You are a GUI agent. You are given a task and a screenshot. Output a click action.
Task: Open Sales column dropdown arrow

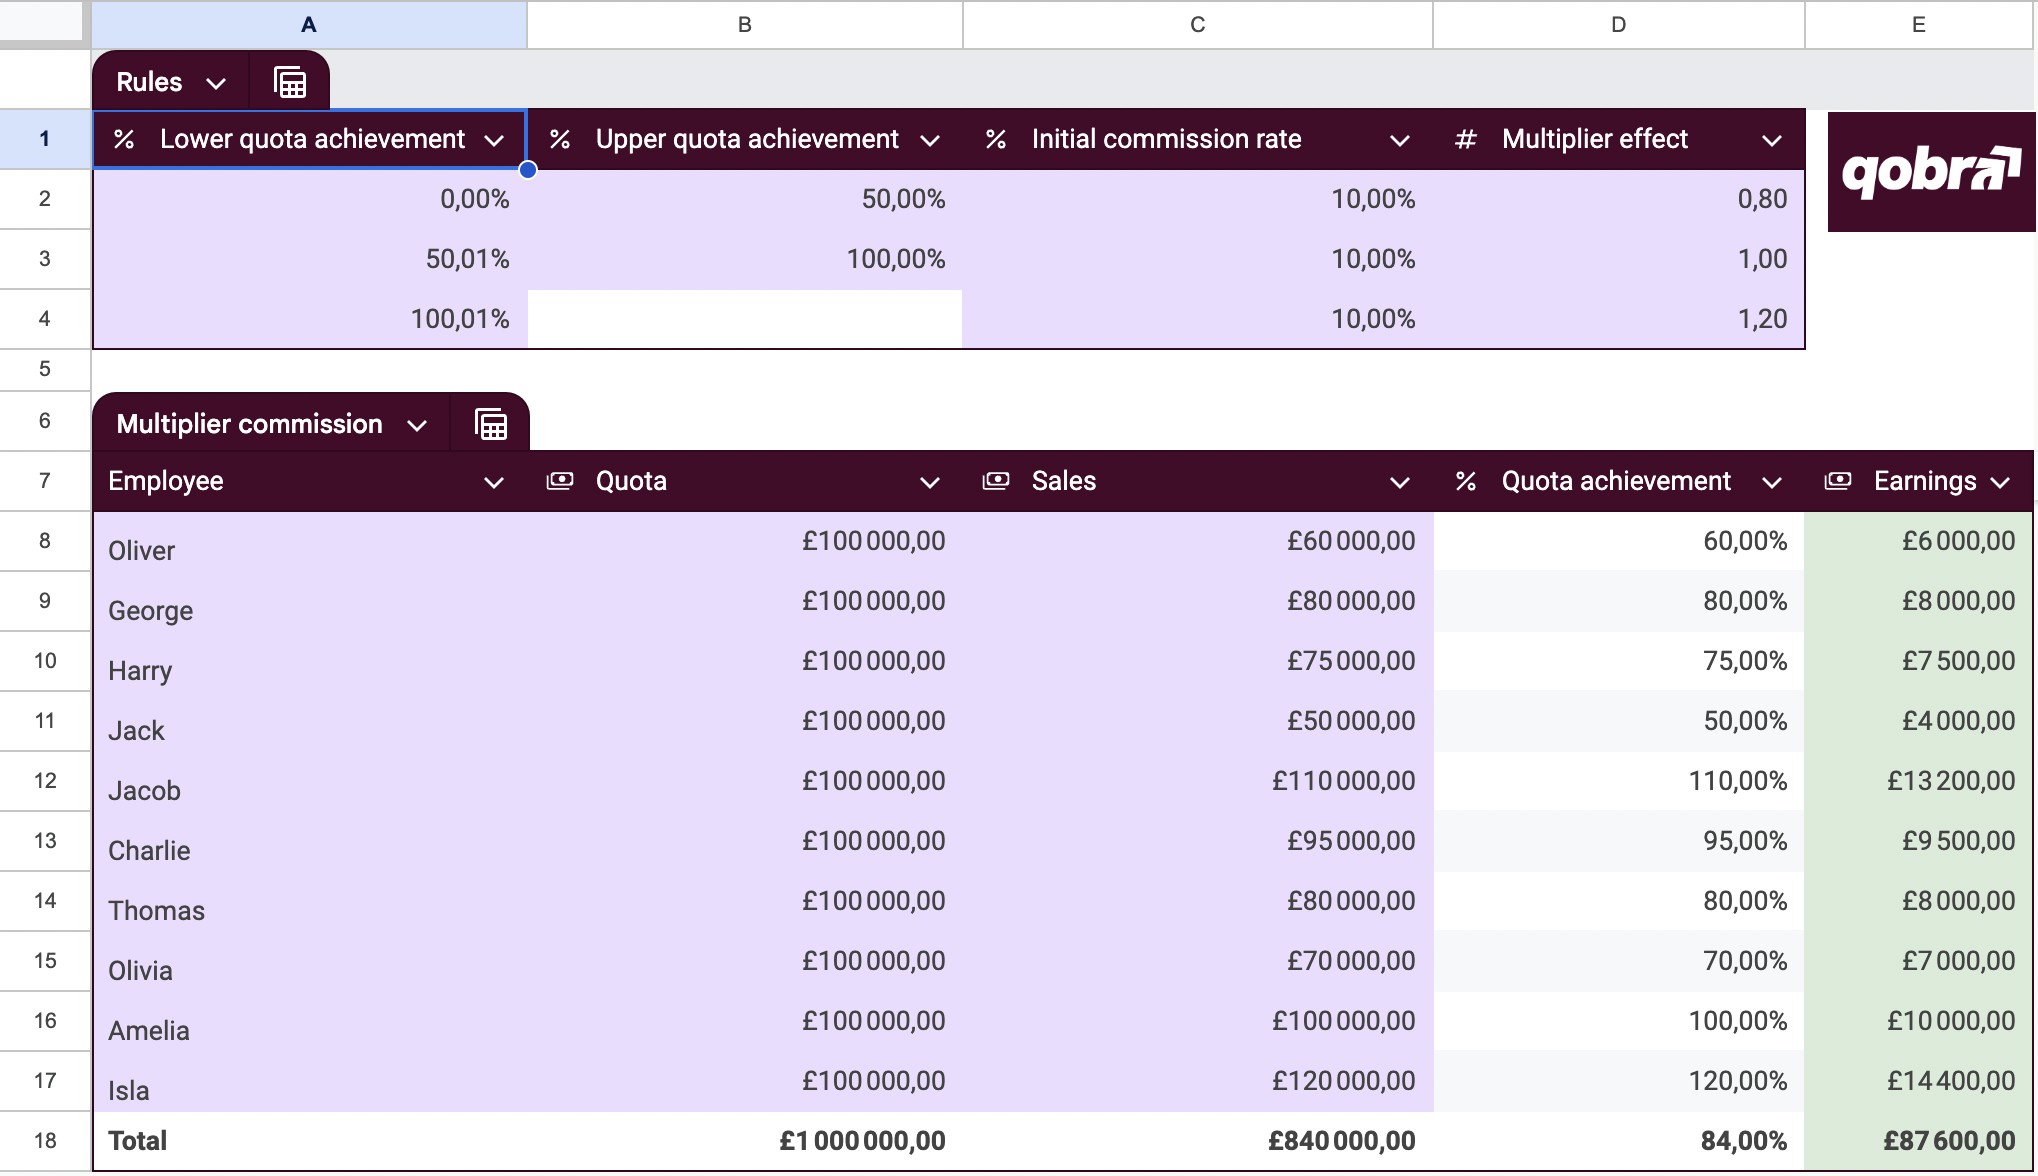1400,482
